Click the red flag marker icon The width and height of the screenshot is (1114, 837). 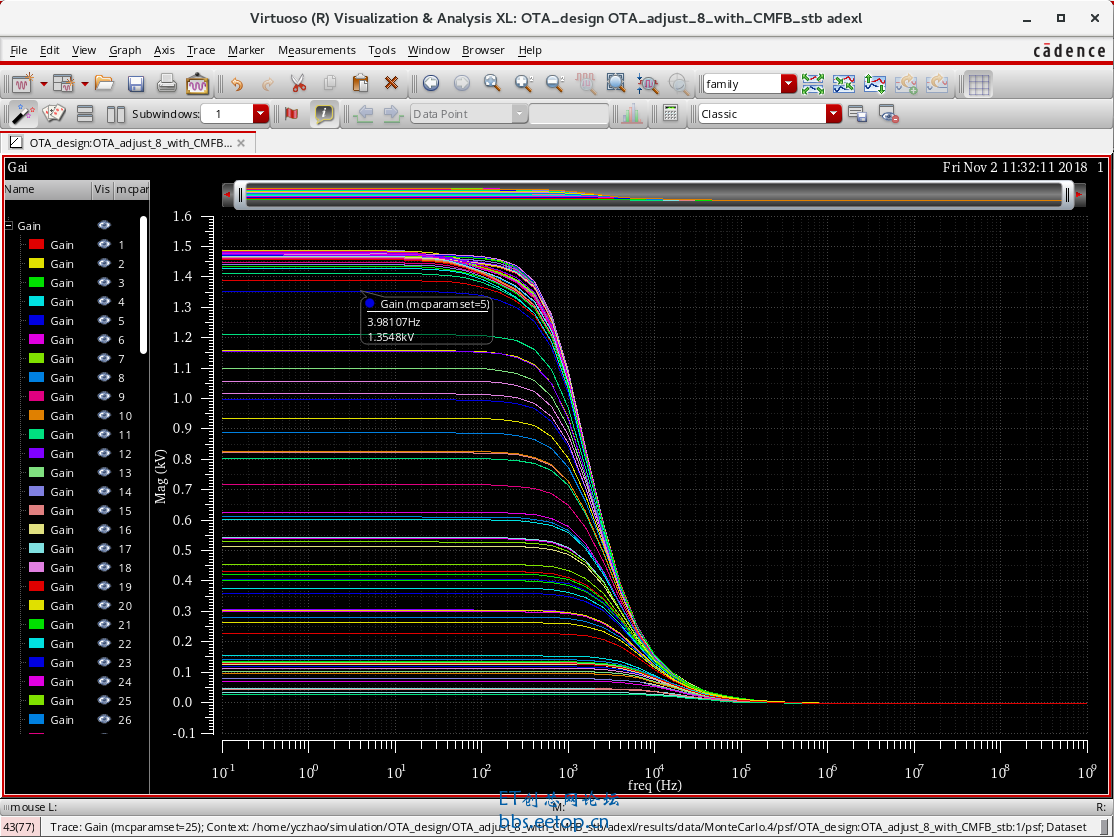pyautogui.click(x=291, y=114)
